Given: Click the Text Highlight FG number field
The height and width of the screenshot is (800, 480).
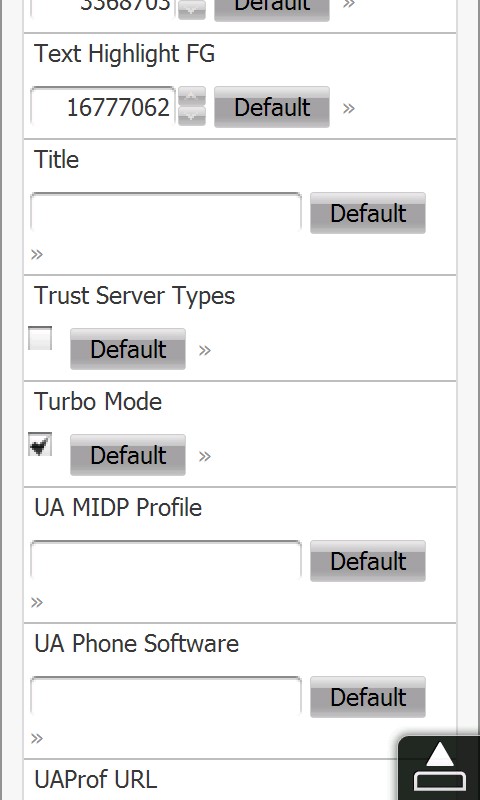Looking at the screenshot, I should (x=103, y=107).
